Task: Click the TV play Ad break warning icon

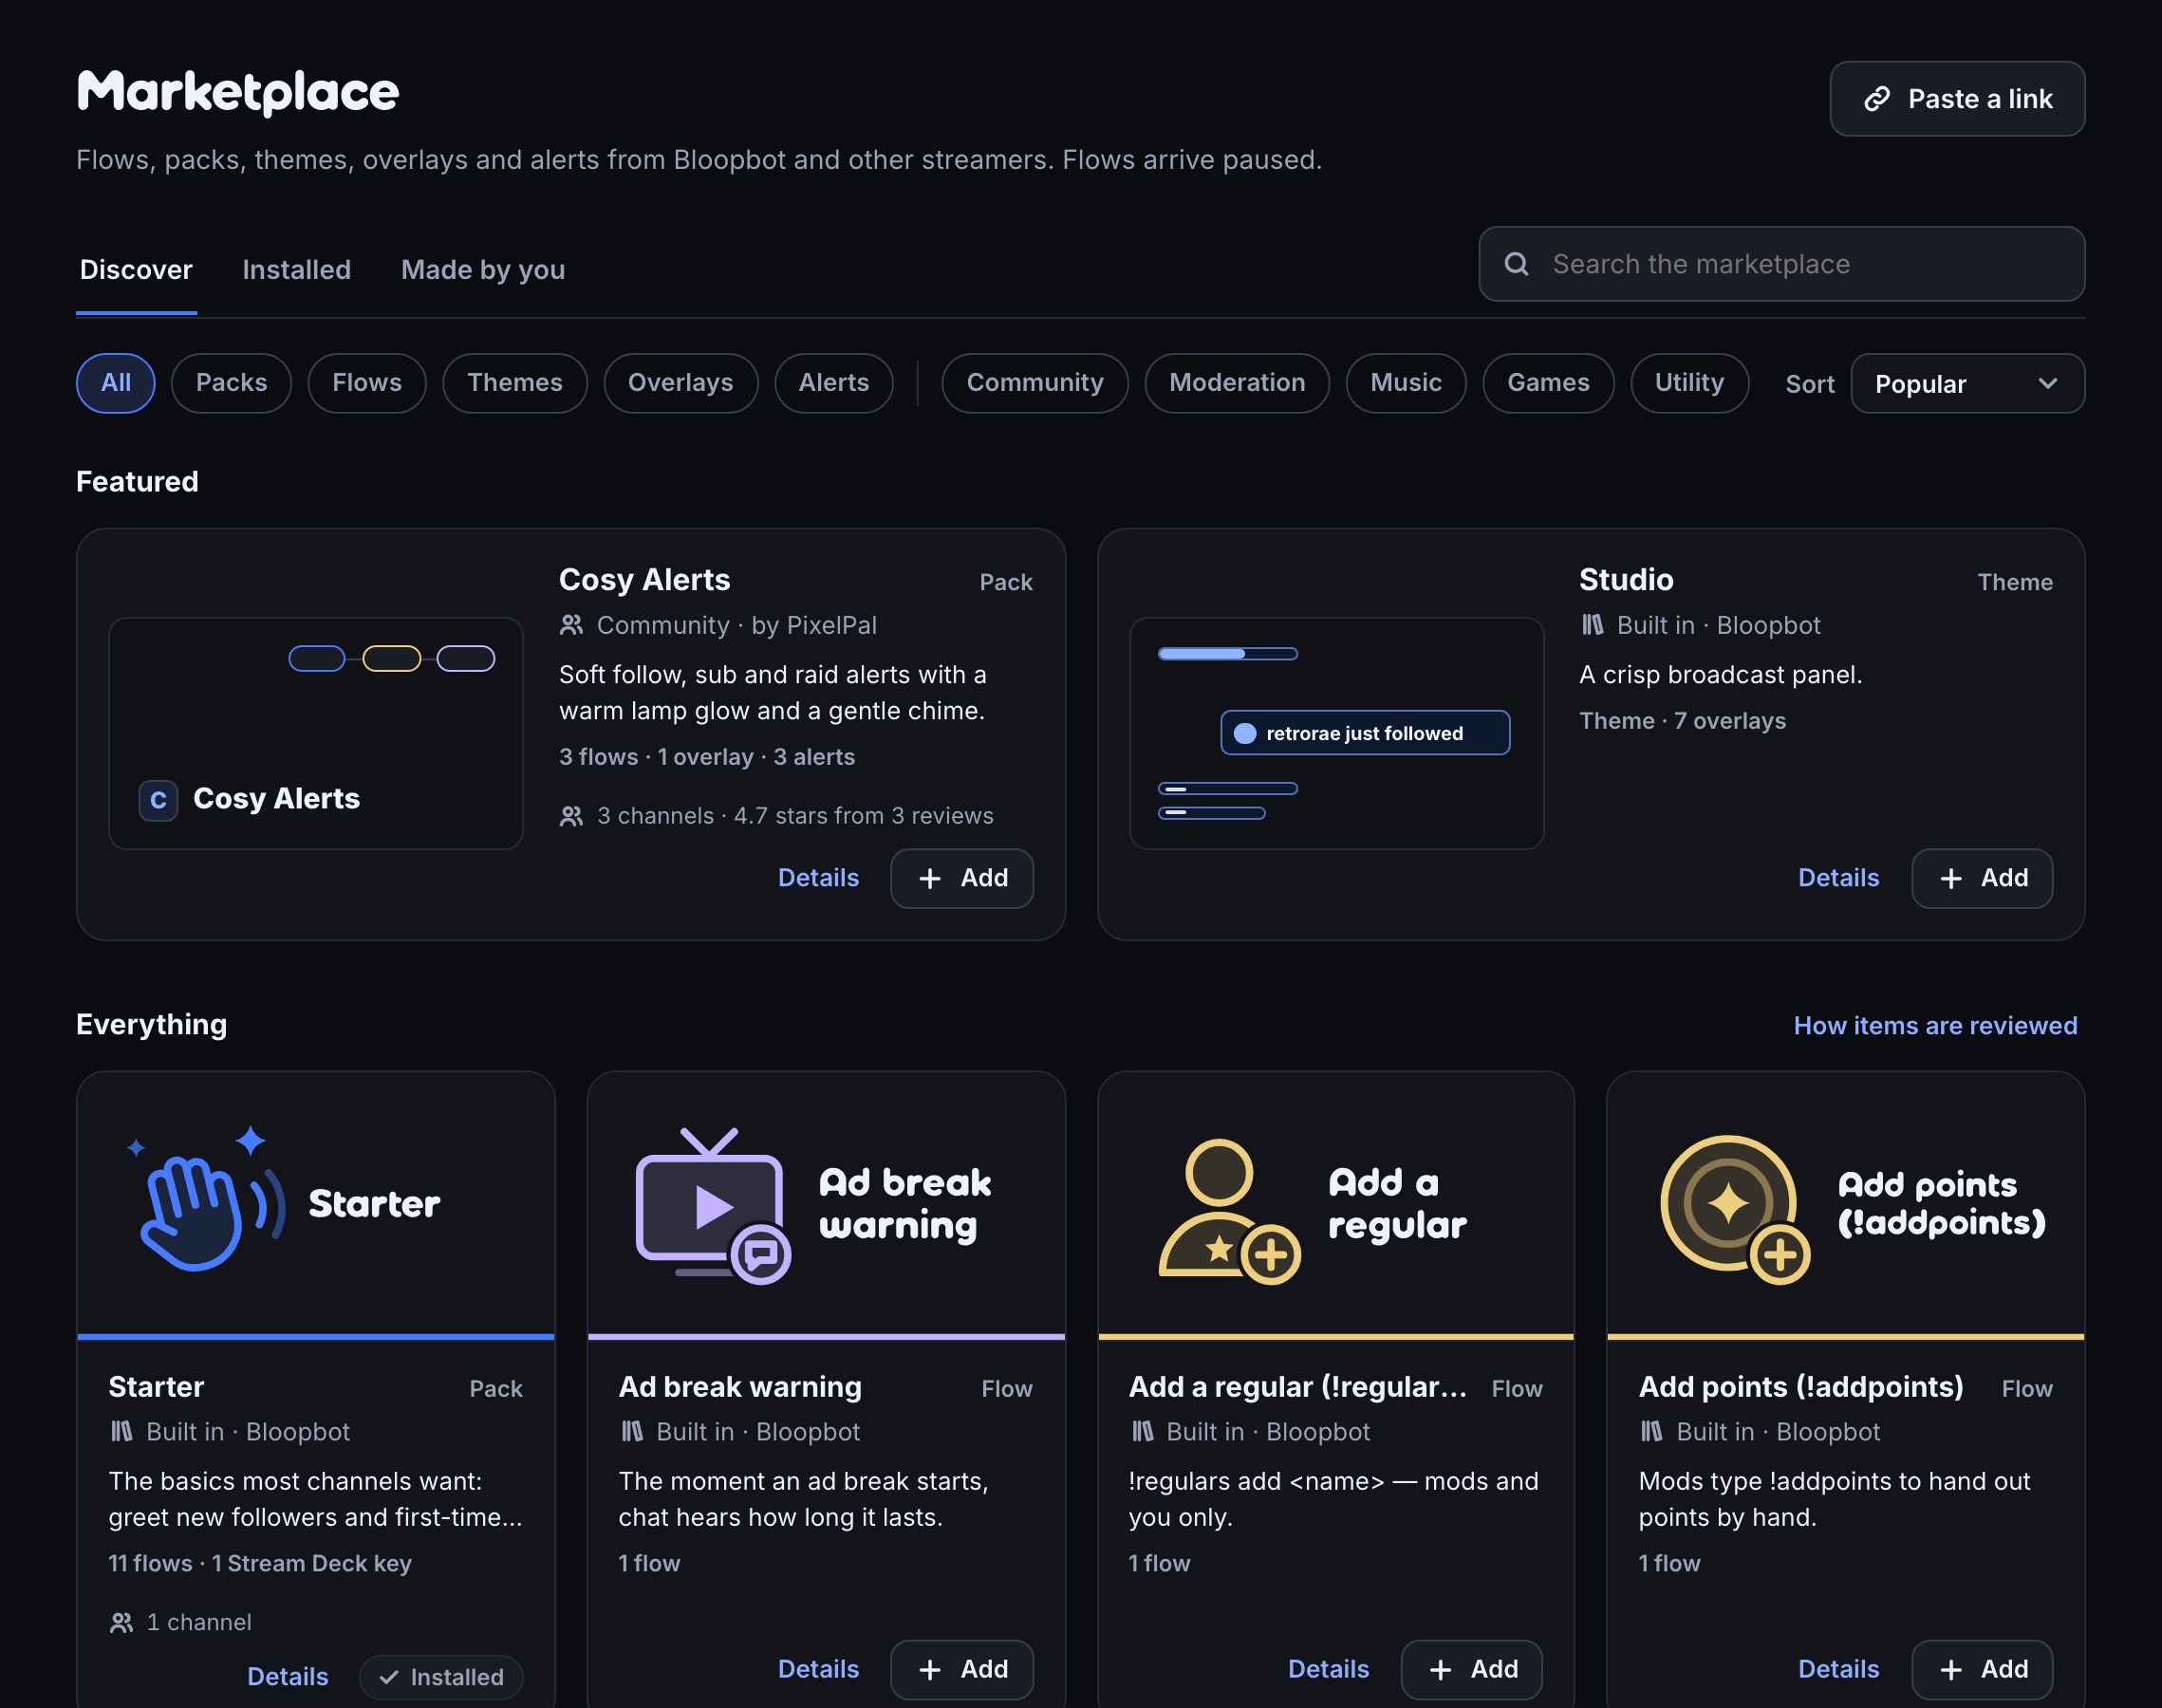Action: [713, 1205]
